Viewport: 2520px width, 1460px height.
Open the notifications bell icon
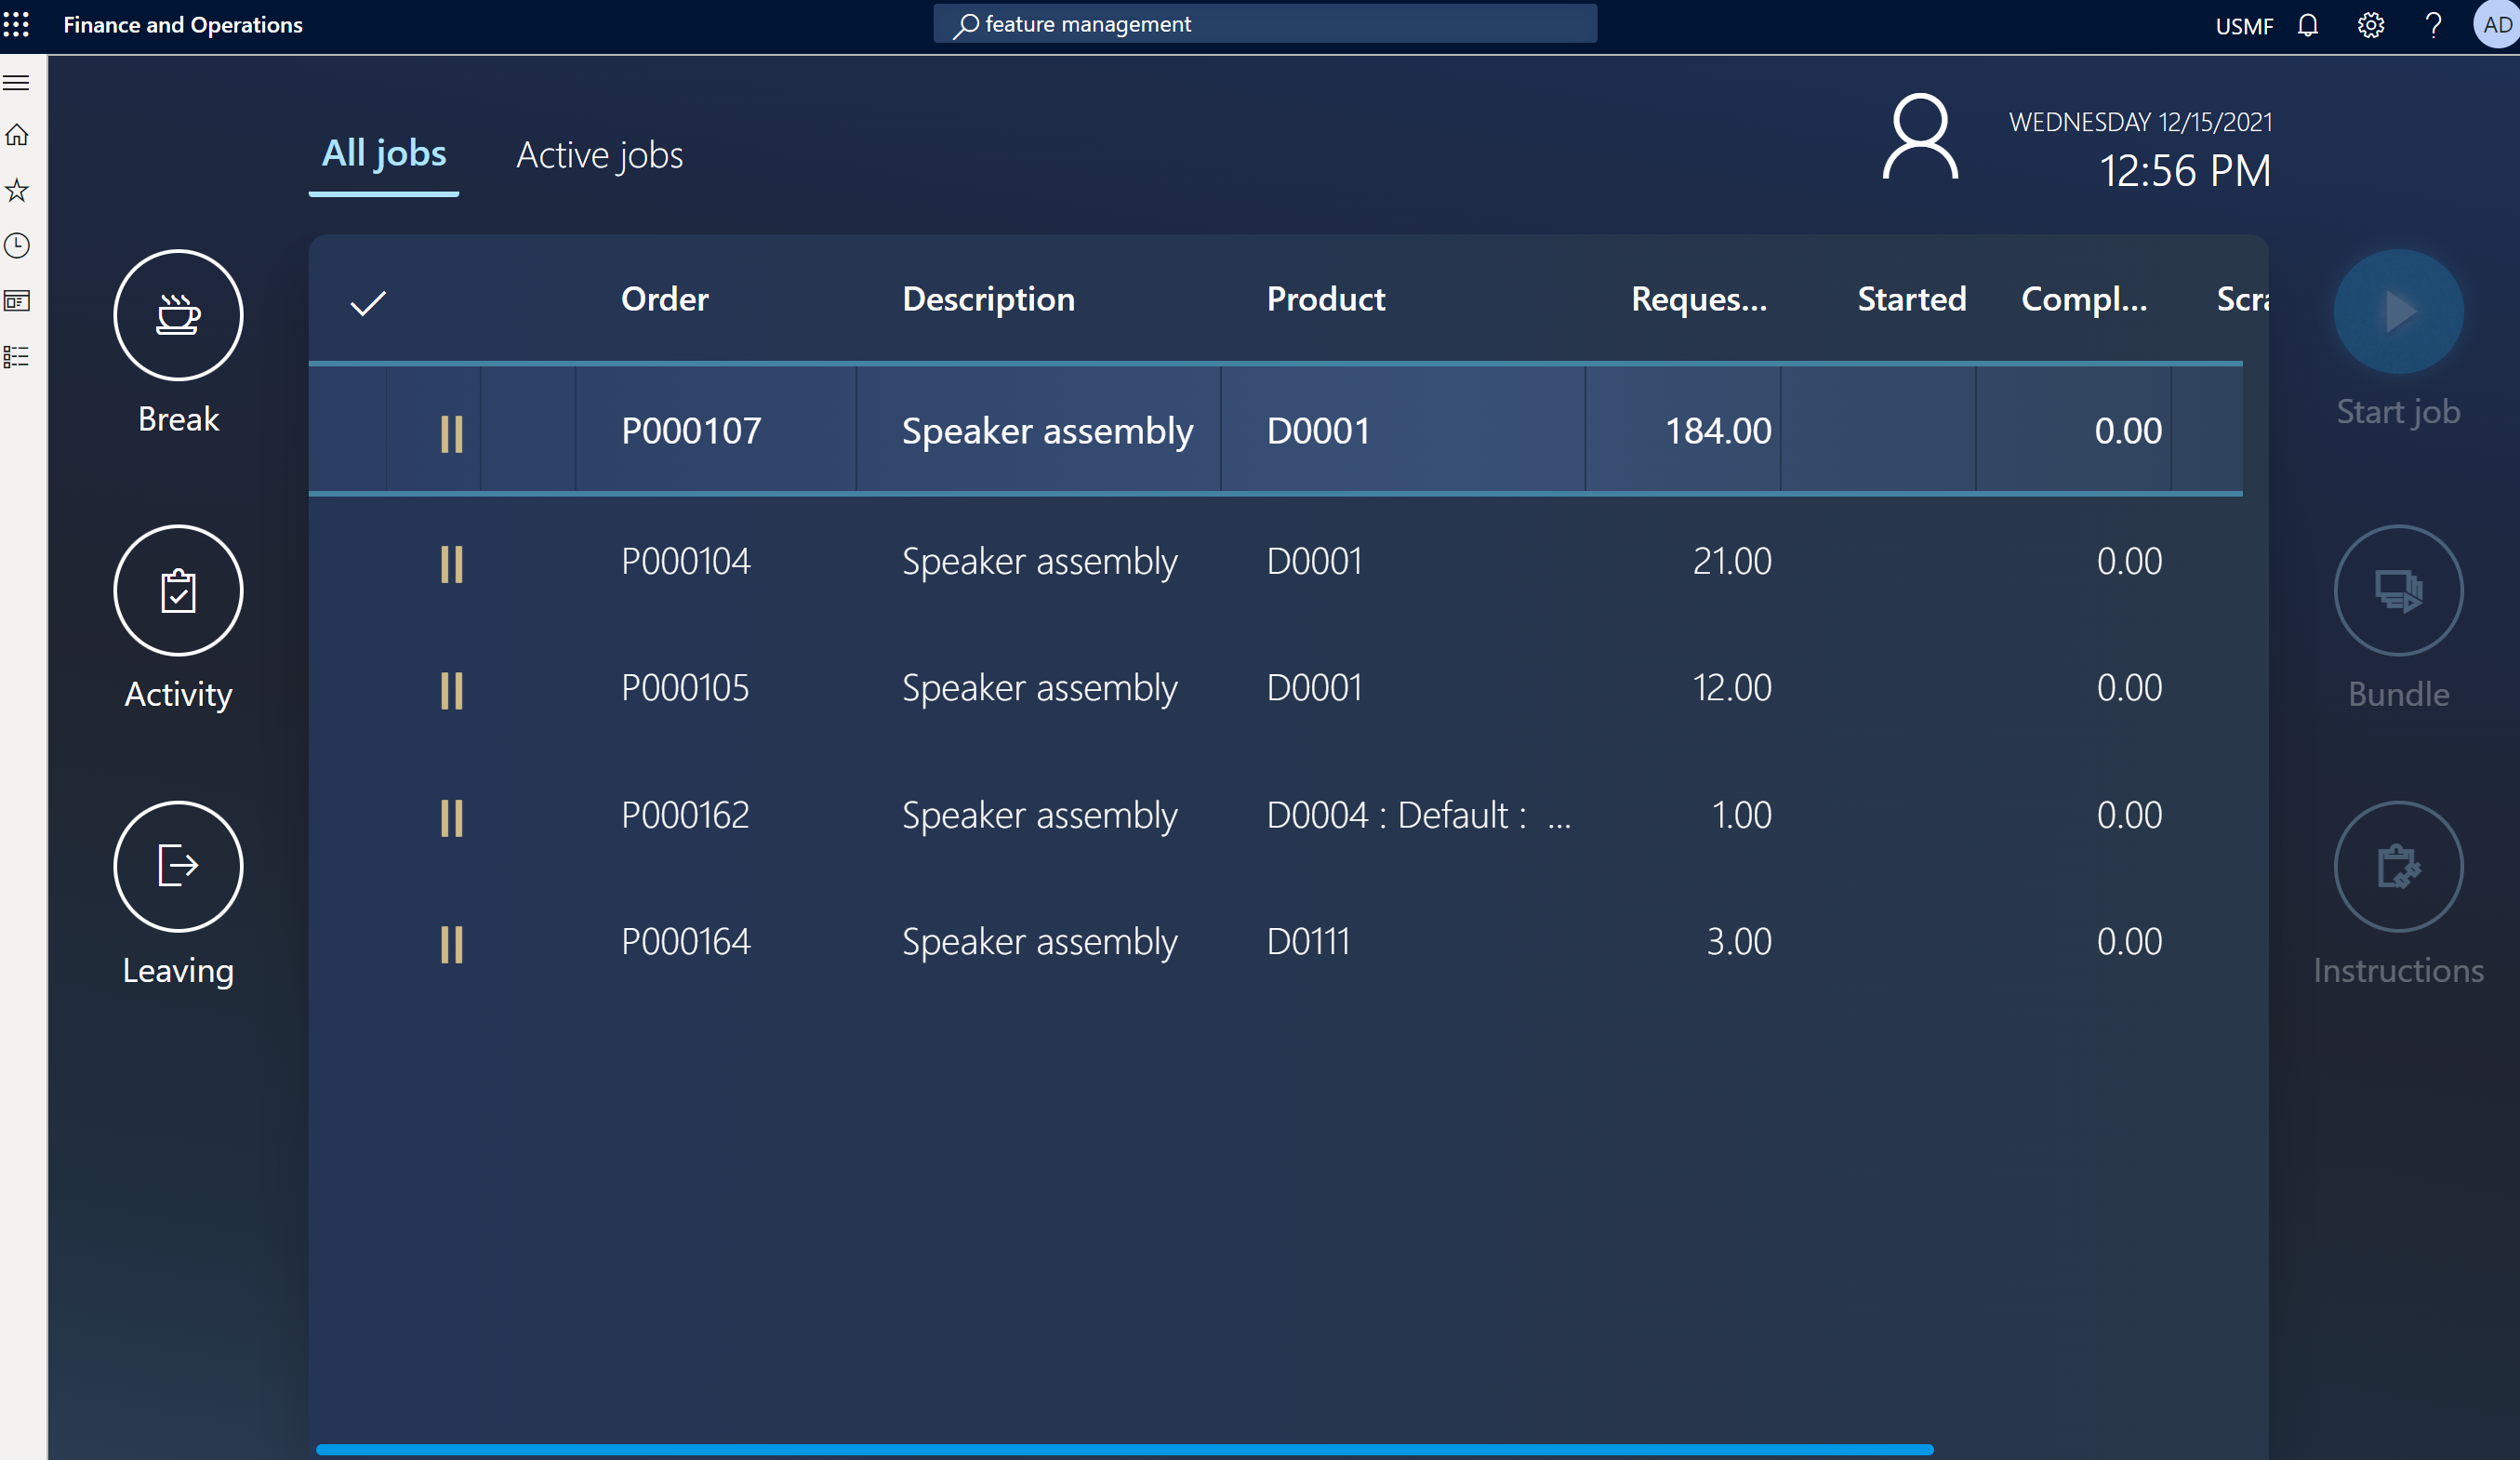(2308, 25)
